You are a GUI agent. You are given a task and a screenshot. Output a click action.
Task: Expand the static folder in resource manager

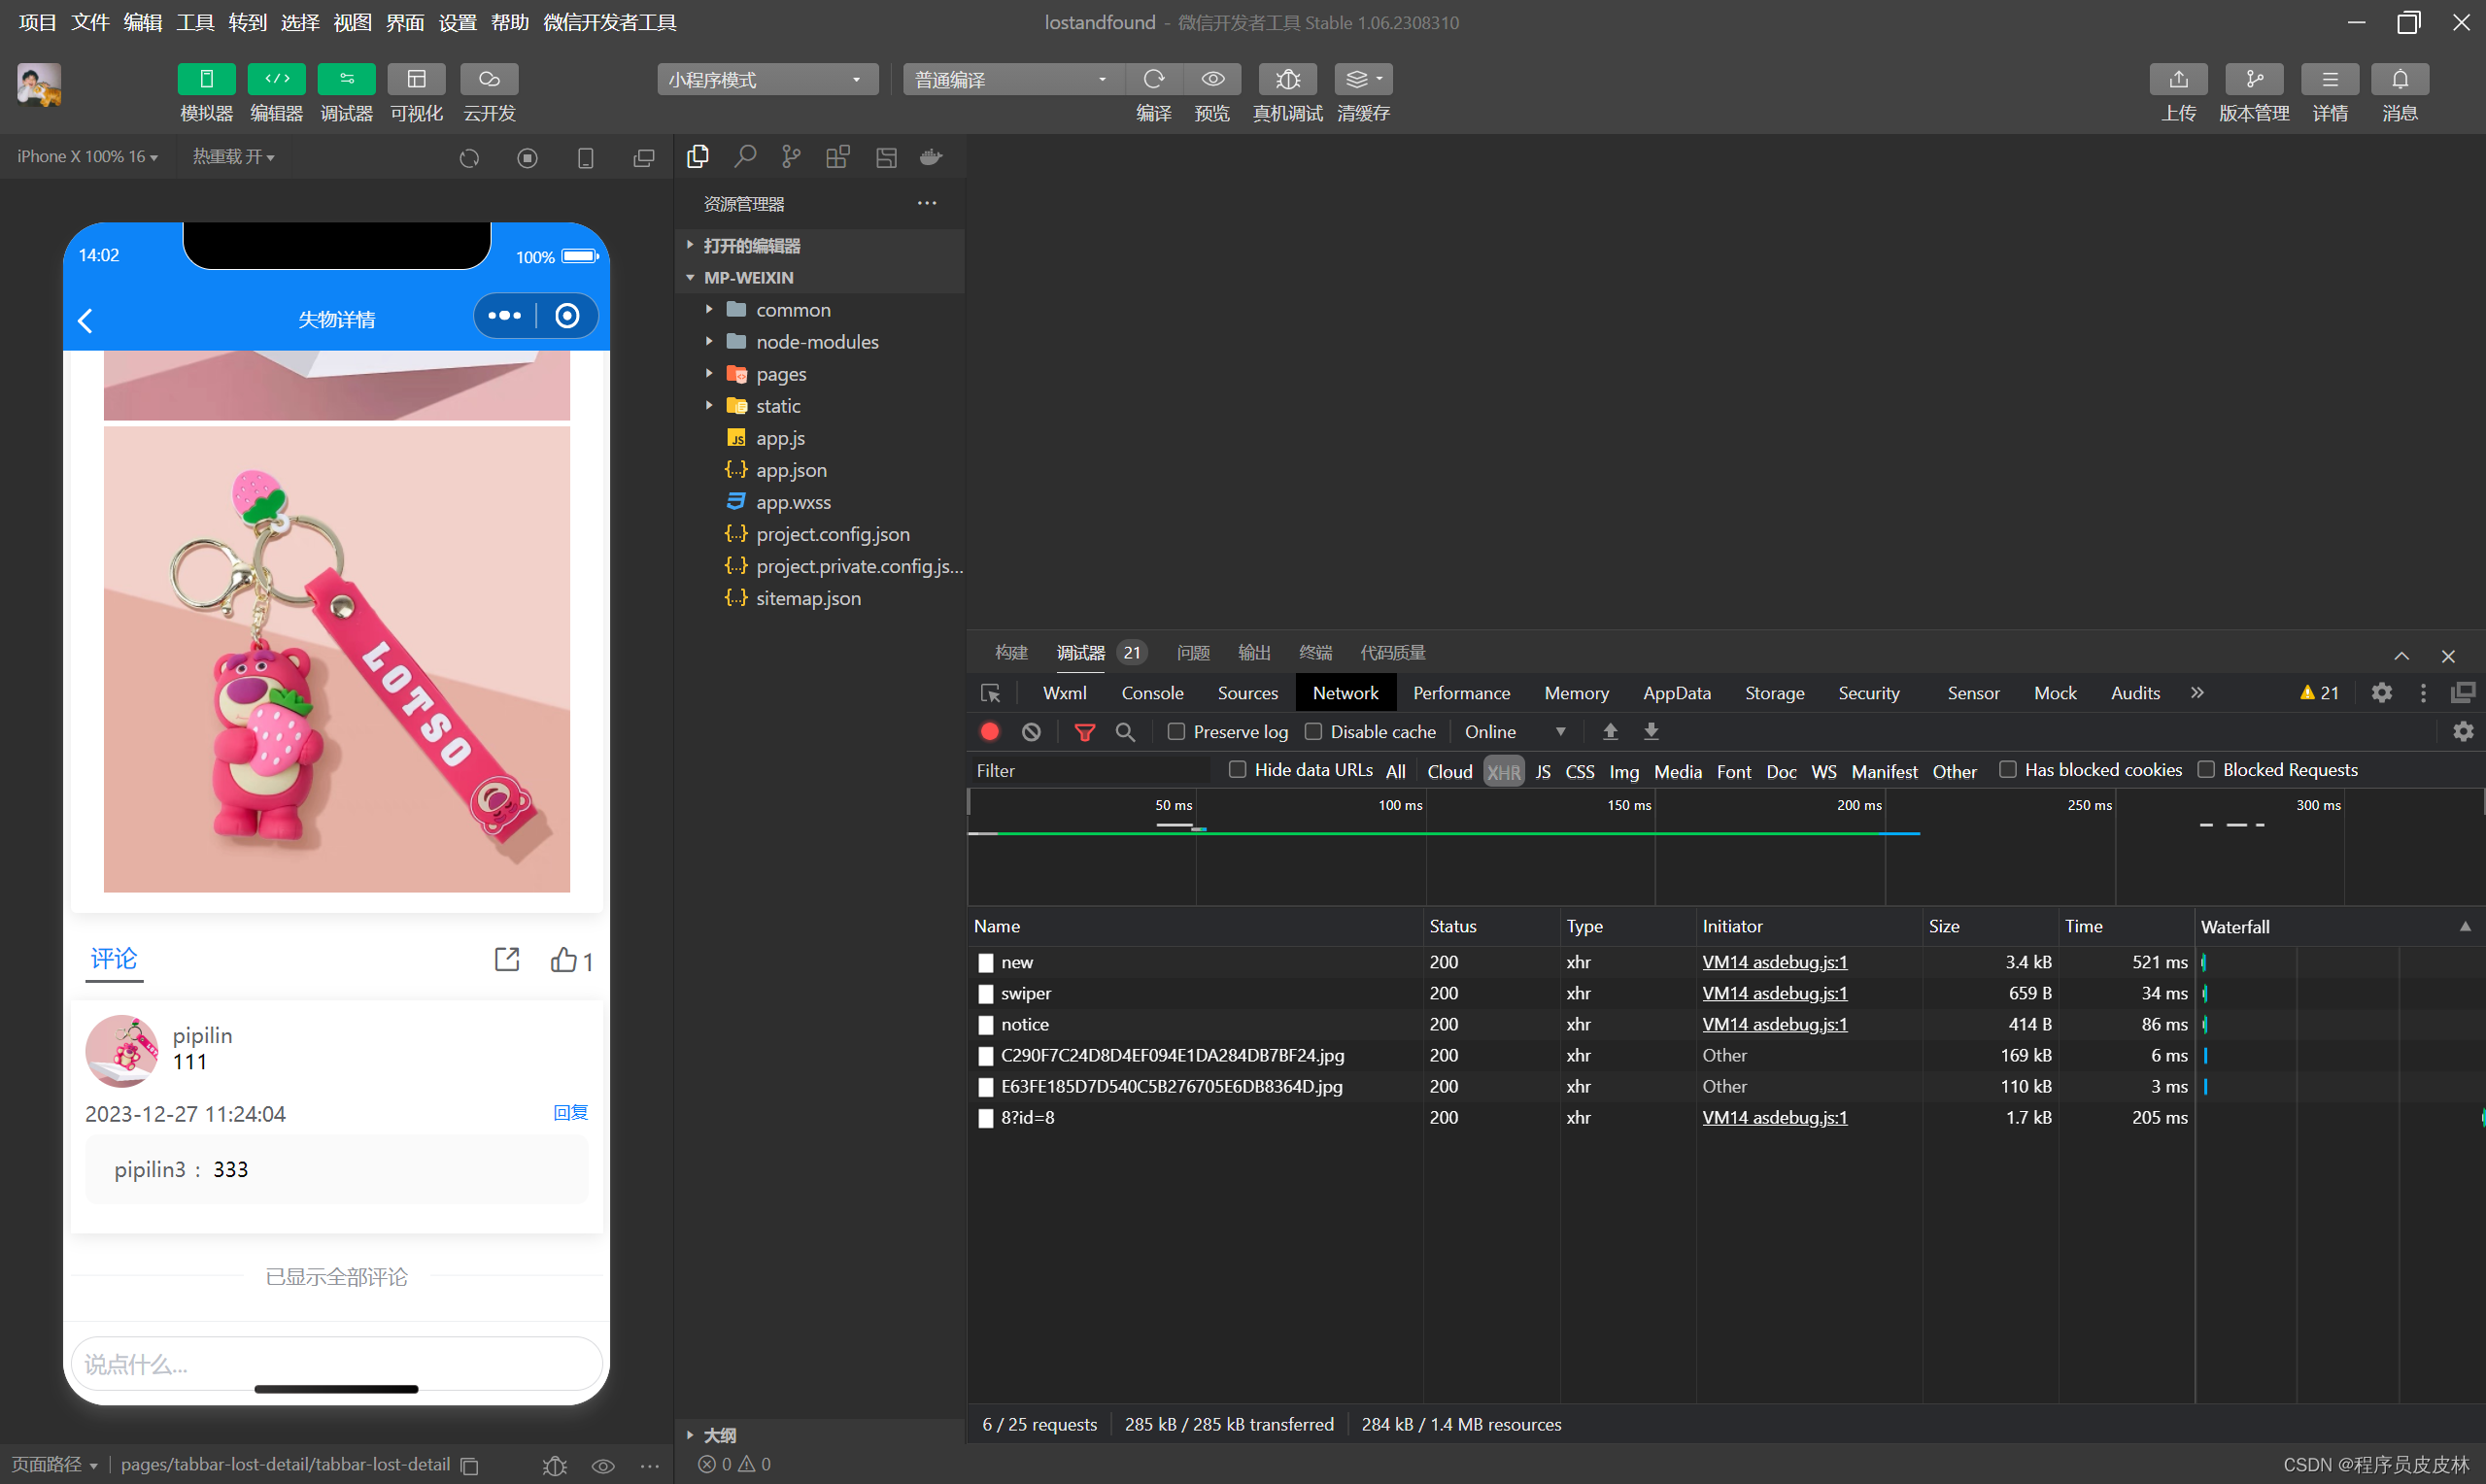tap(710, 406)
